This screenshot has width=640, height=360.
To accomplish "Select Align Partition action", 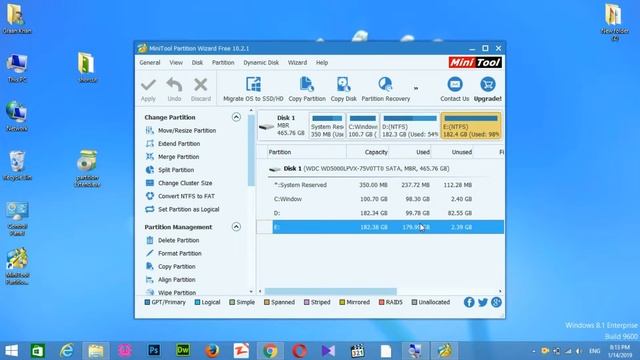I will (170, 280).
